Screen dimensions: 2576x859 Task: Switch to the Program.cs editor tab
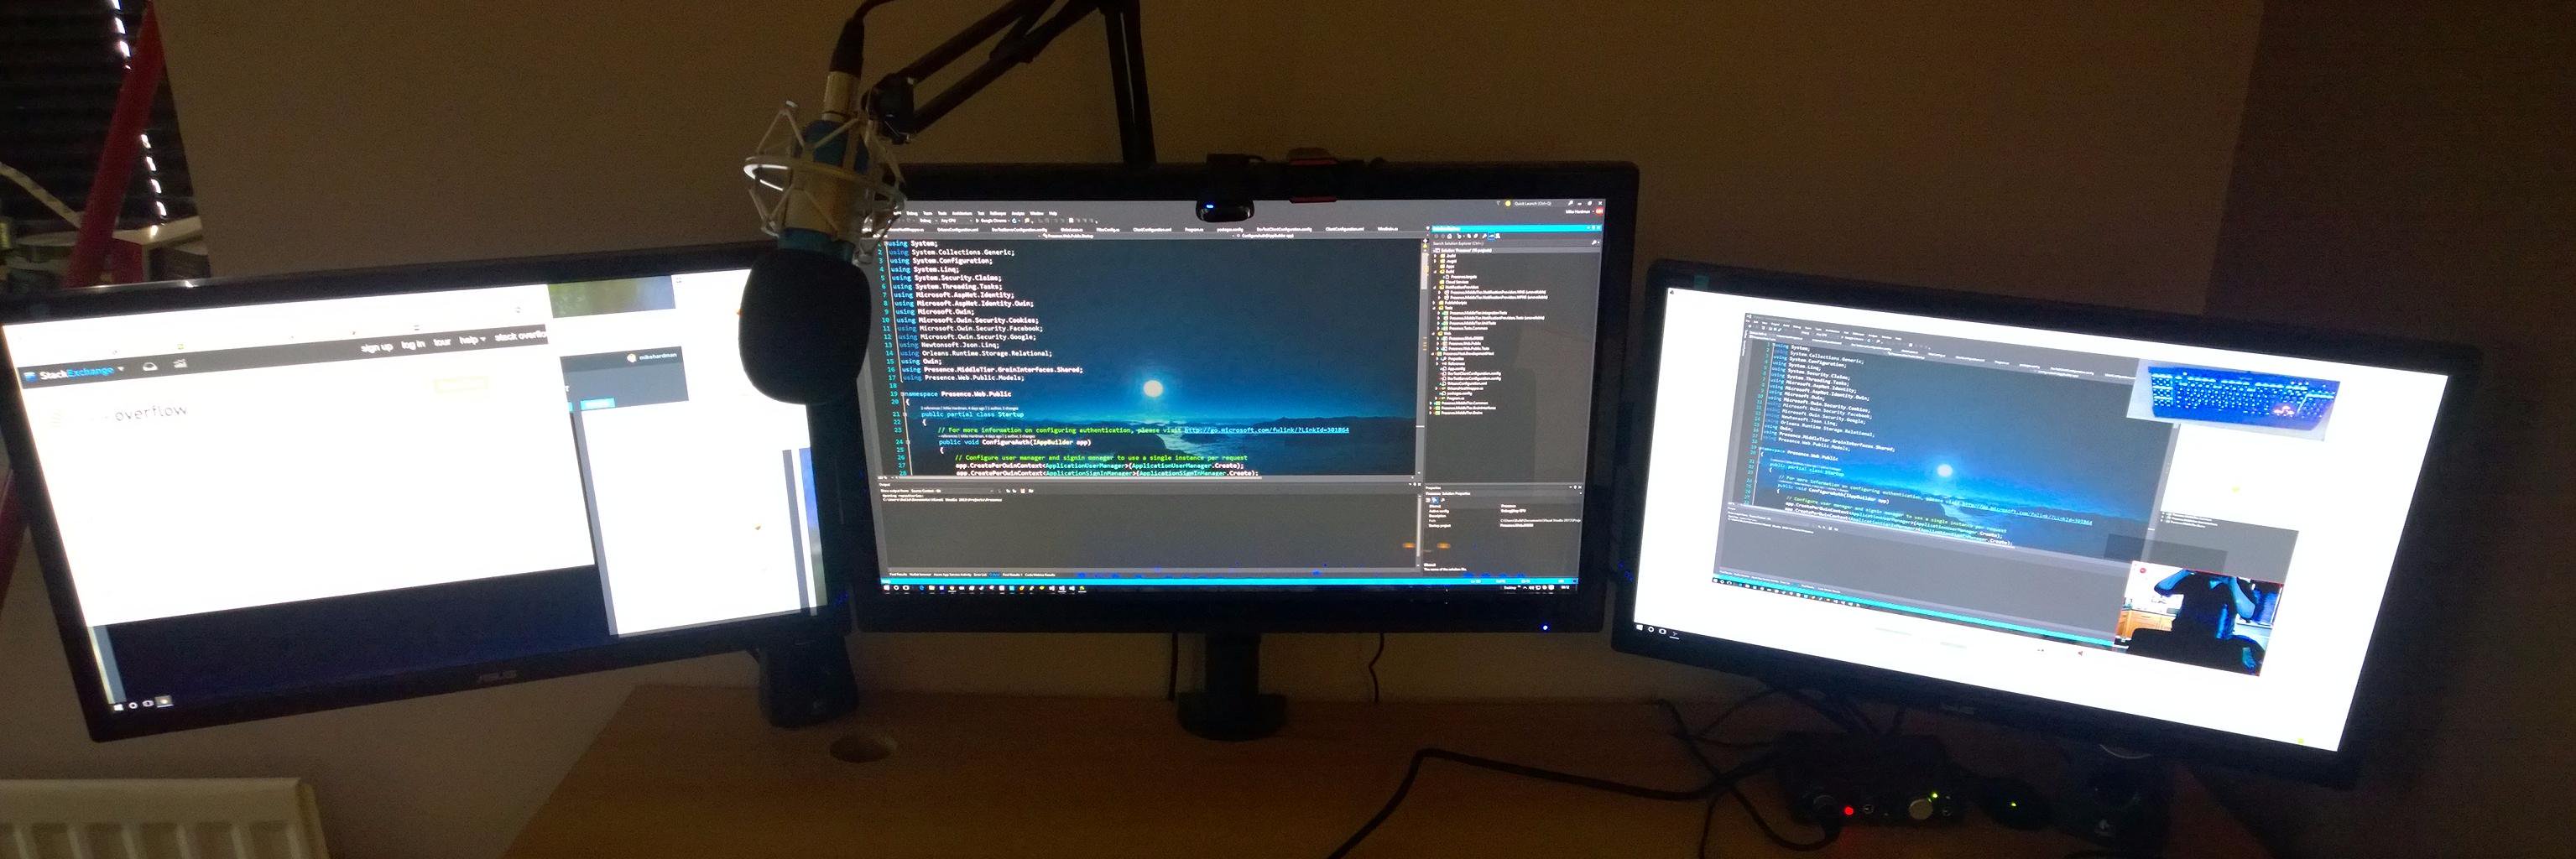tap(1194, 230)
